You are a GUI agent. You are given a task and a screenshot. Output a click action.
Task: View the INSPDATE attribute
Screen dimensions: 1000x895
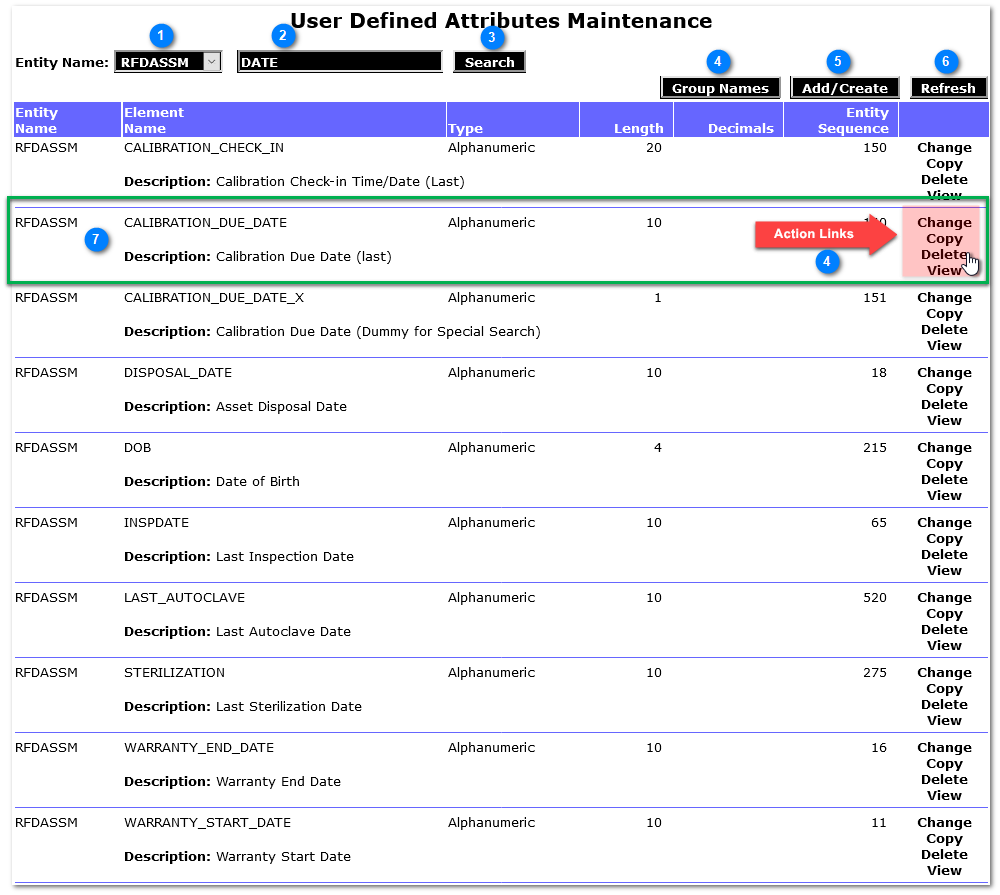click(944, 570)
